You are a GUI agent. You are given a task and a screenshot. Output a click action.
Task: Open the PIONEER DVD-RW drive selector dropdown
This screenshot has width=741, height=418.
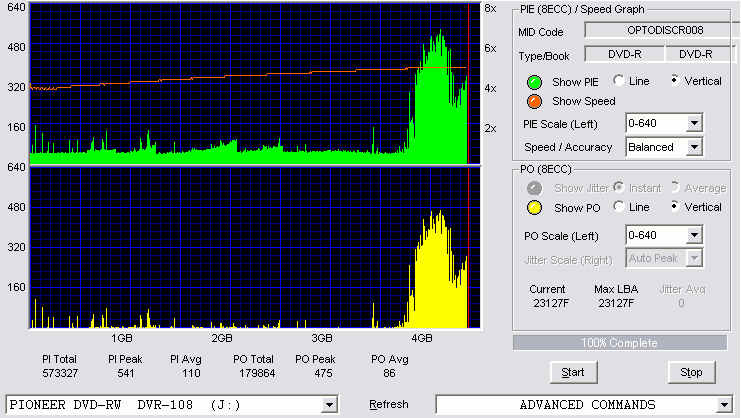[329, 405]
